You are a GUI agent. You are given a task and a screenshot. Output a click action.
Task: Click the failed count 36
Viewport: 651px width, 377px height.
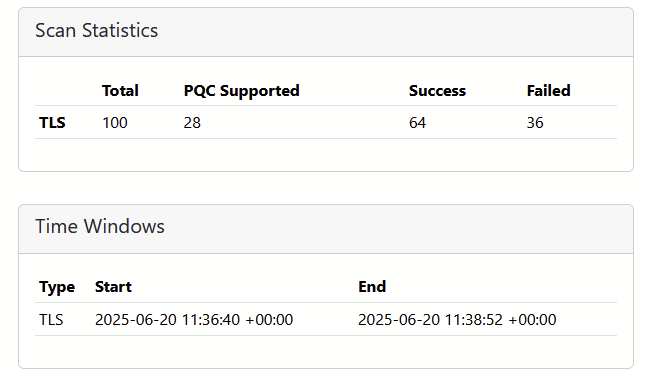pyautogui.click(x=535, y=122)
